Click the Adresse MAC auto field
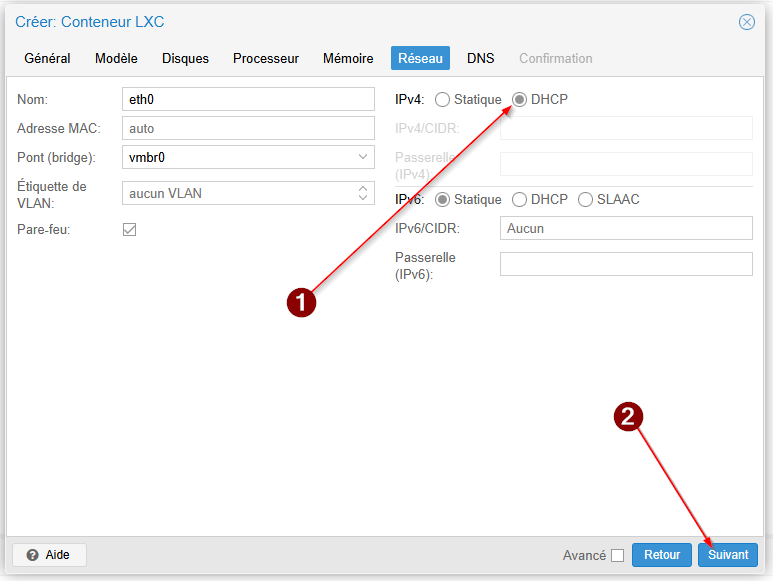The height and width of the screenshot is (581, 773). (x=248, y=128)
